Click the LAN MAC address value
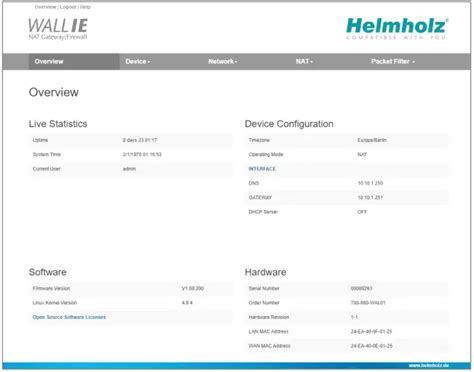 pyautogui.click(x=371, y=332)
